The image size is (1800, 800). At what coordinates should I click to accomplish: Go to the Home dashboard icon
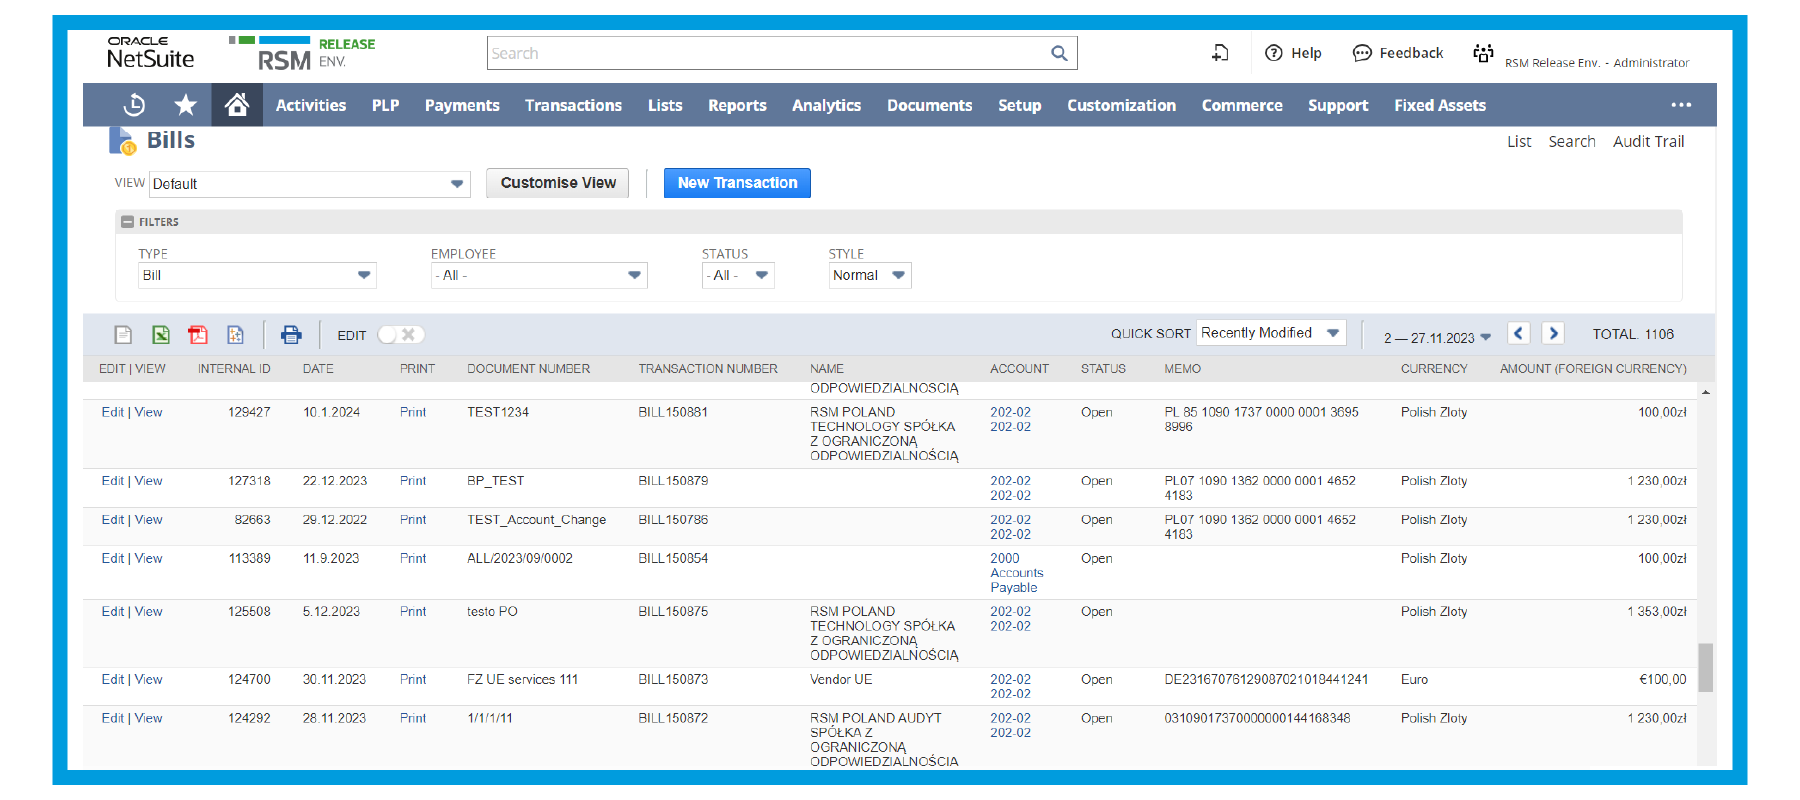[x=237, y=105]
